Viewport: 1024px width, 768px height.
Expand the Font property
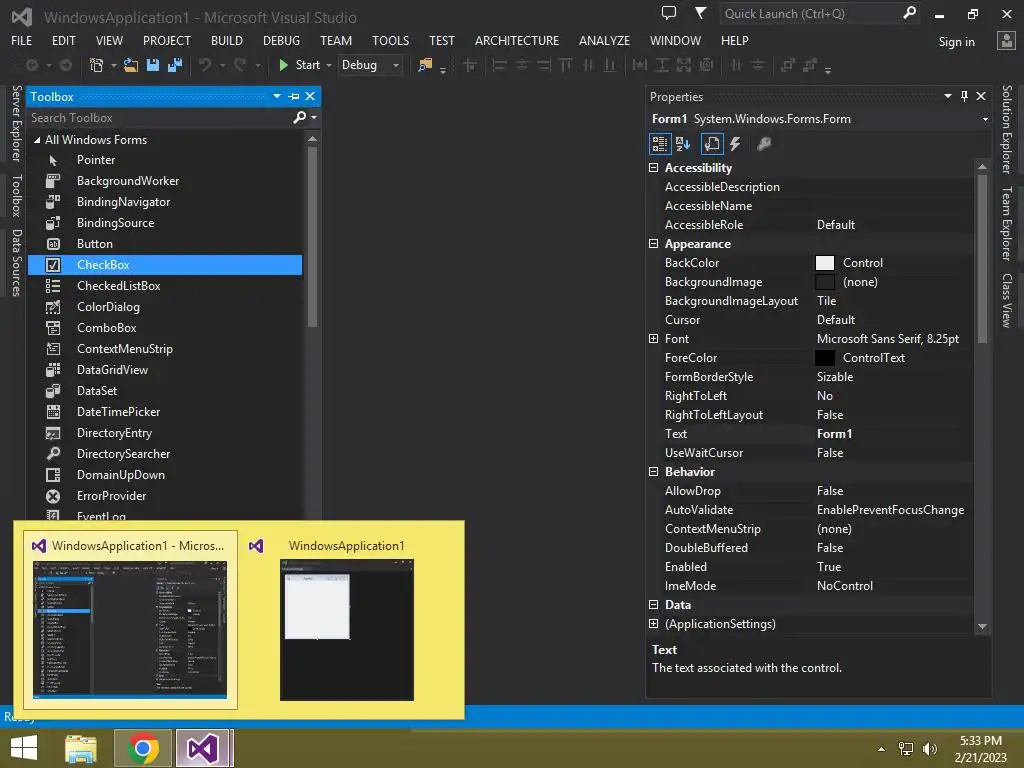pos(653,338)
